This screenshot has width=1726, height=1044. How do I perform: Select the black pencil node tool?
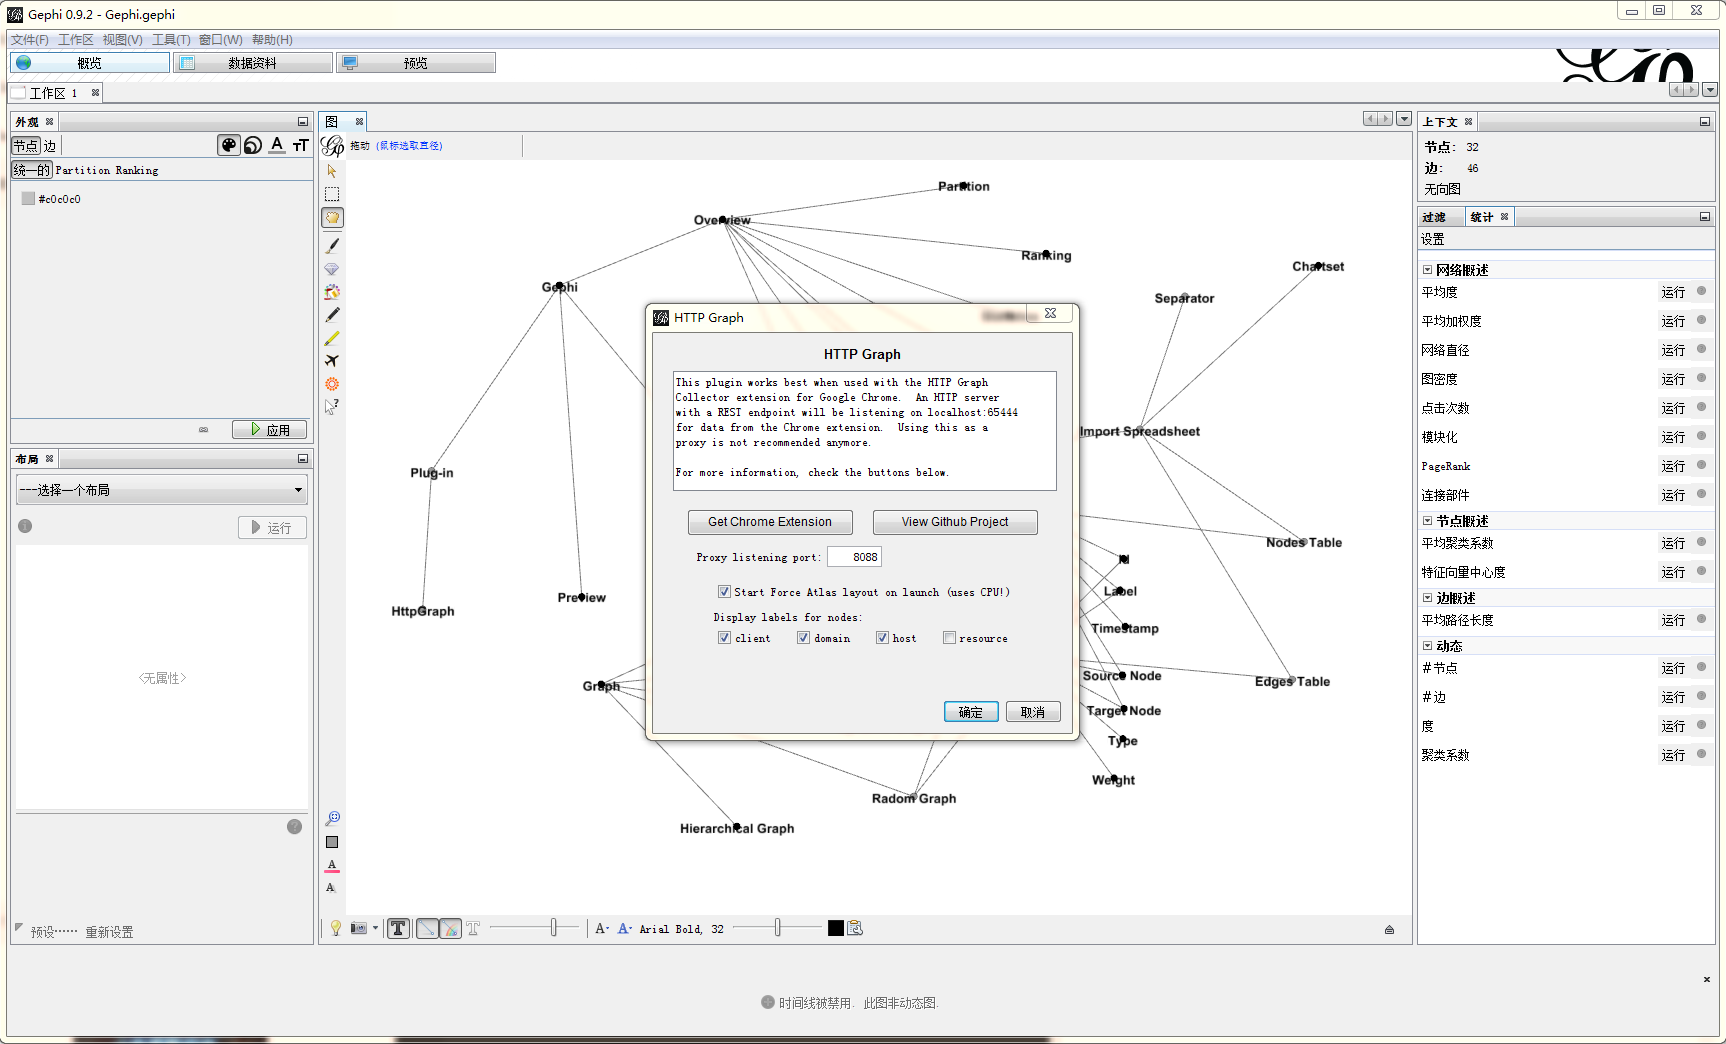coord(332,315)
